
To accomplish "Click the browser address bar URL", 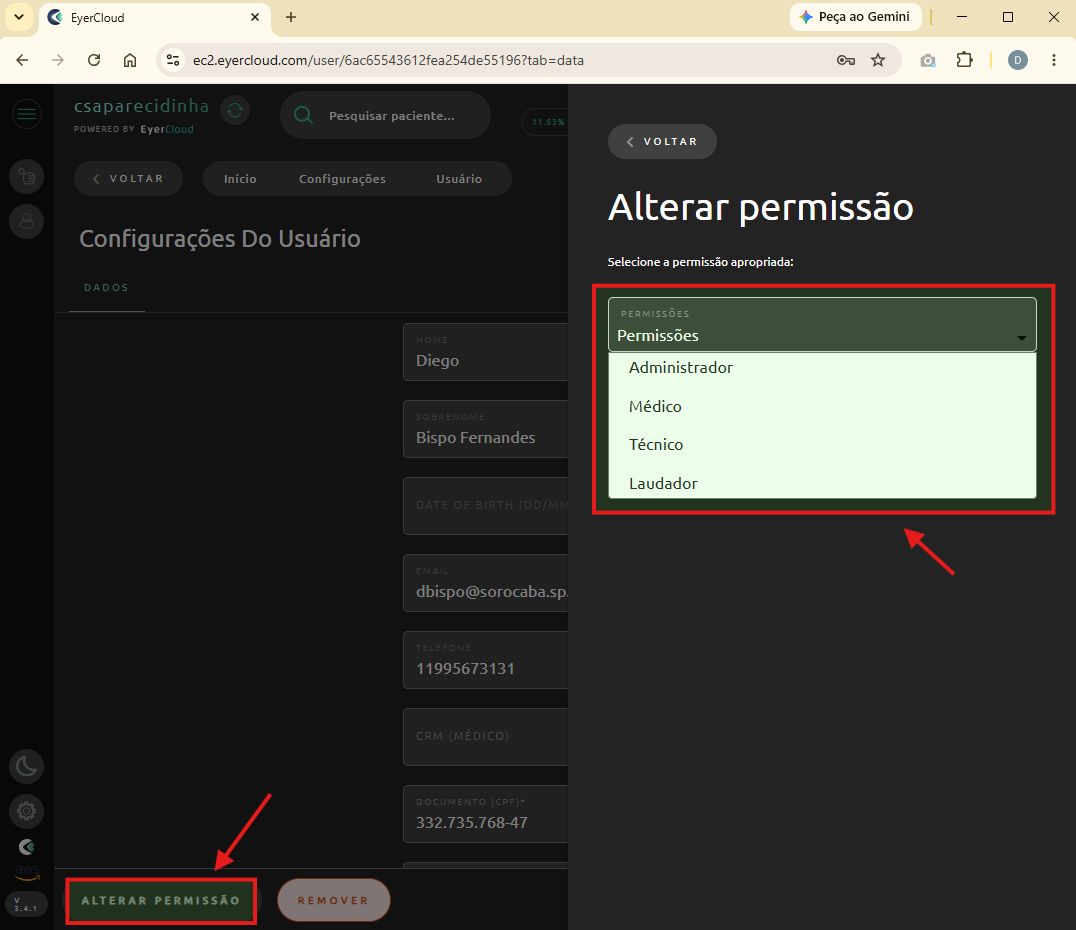I will (x=388, y=60).
